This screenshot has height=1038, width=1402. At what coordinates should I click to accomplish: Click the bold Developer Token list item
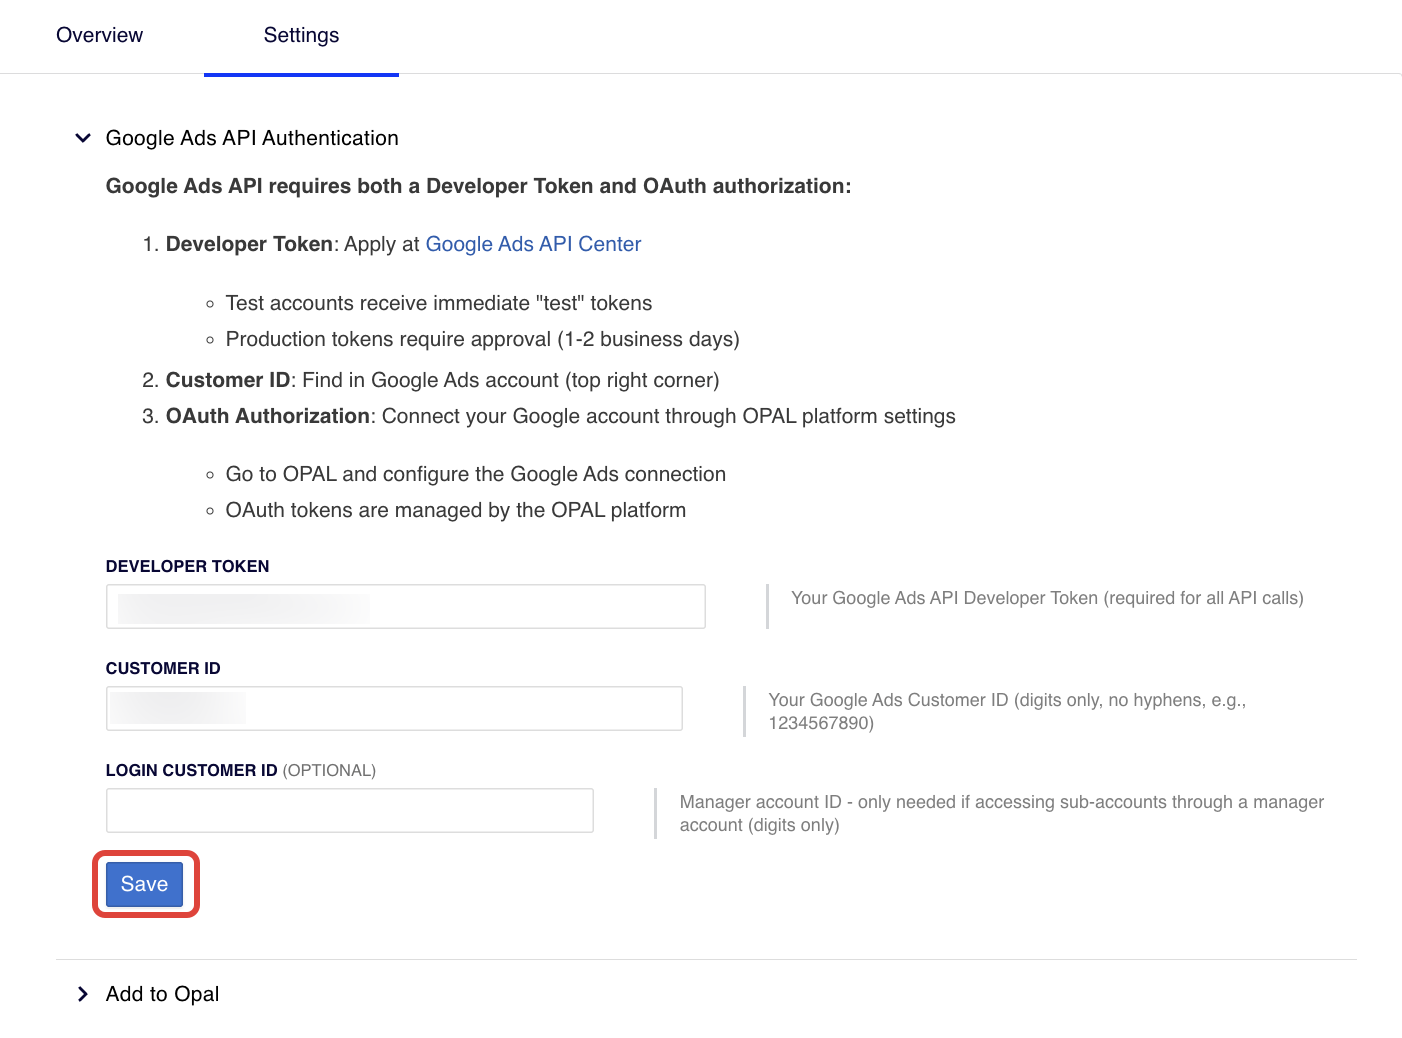click(x=249, y=244)
